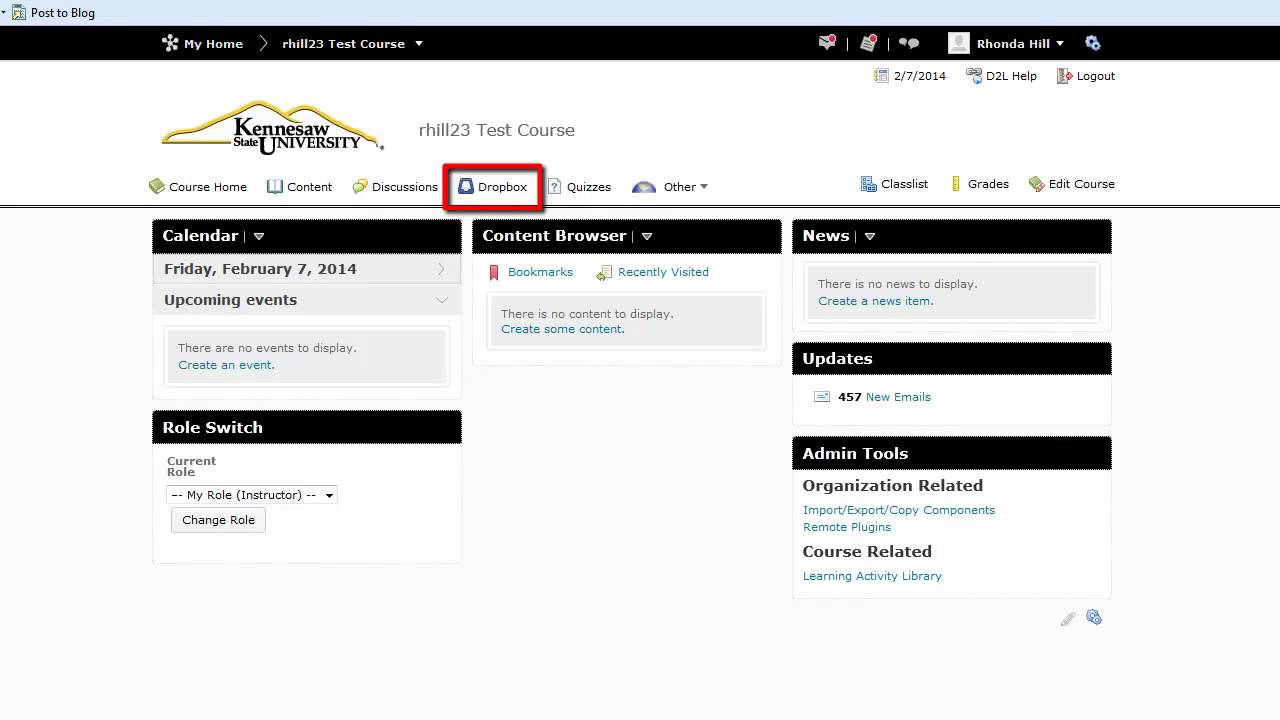This screenshot has width=1280, height=720.
Task: Click Create some content link
Action: (563, 329)
